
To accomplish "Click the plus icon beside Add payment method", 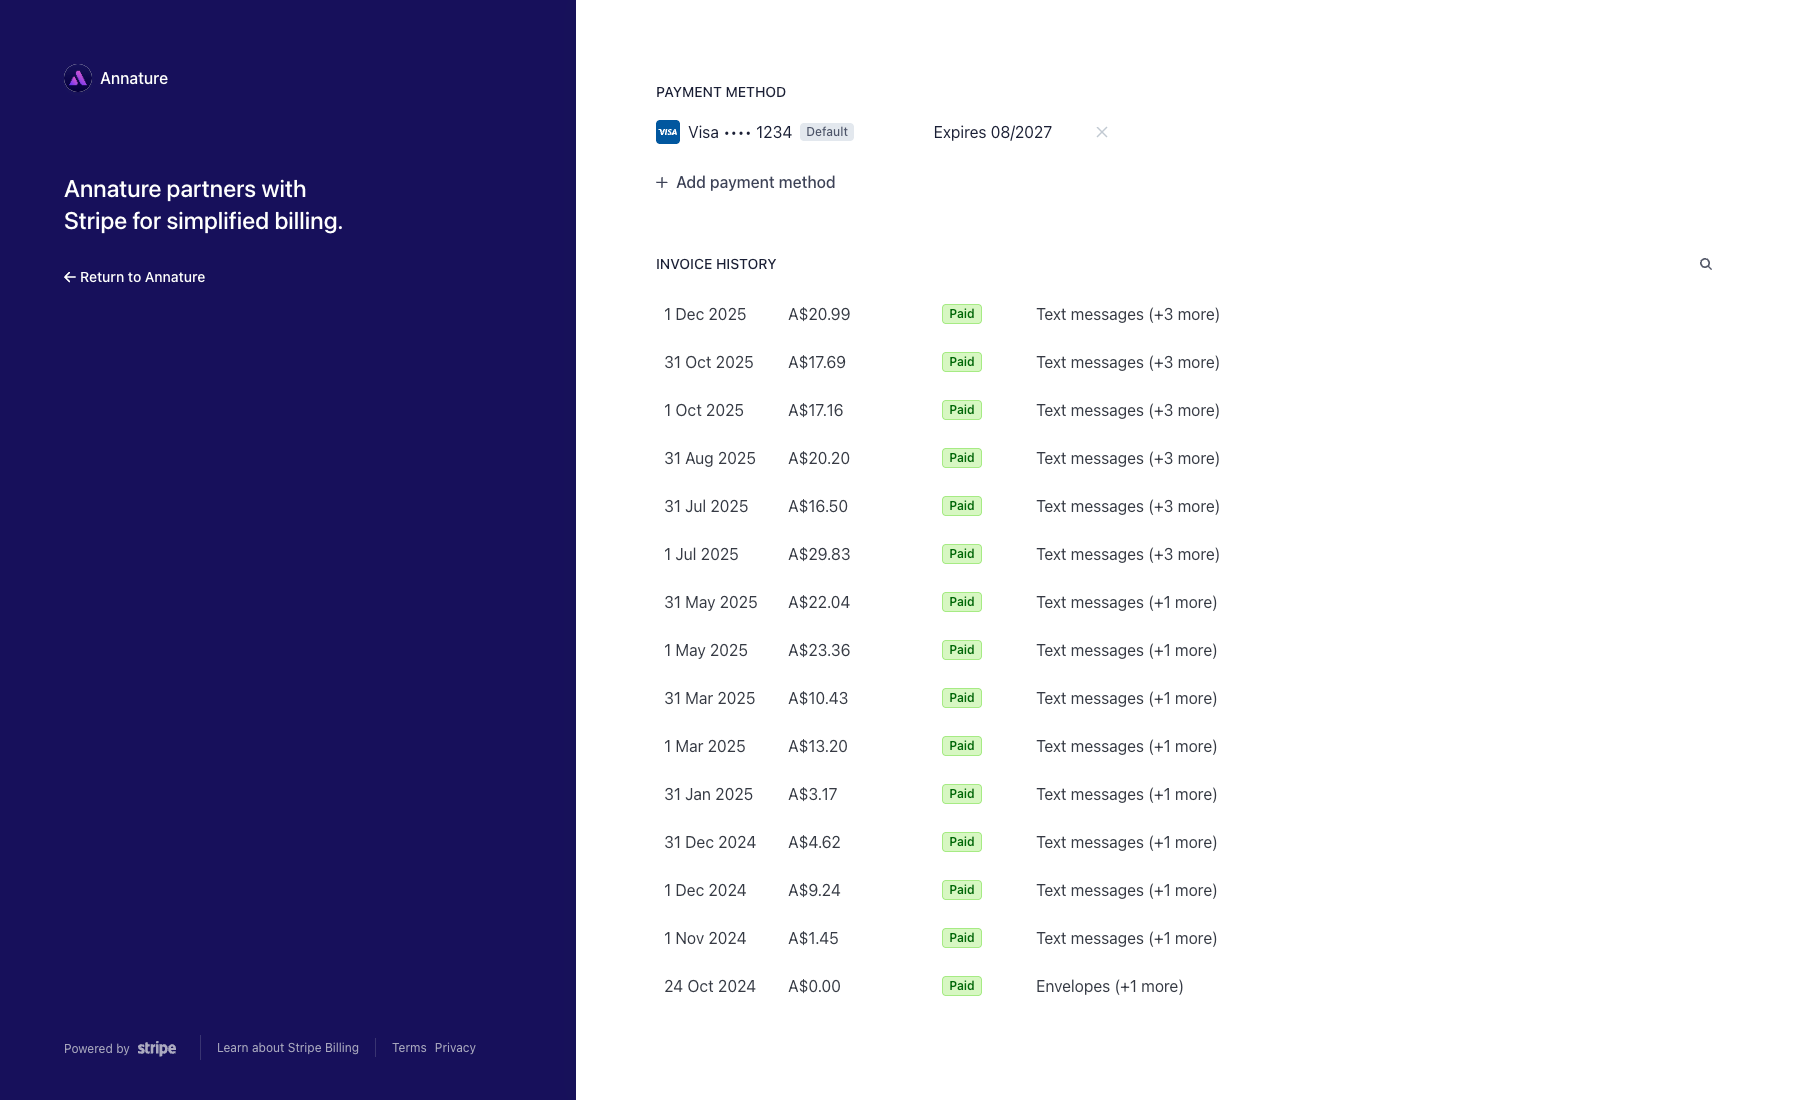I will point(662,182).
